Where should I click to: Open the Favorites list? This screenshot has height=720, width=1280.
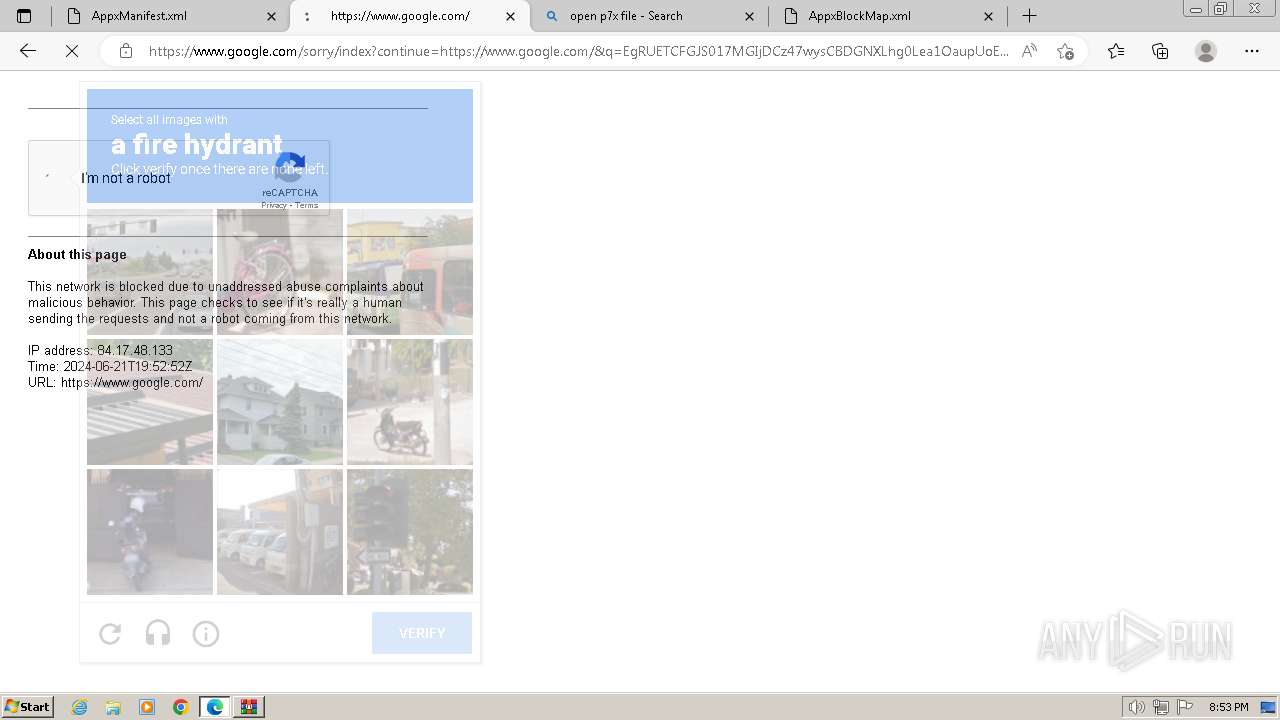pyautogui.click(x=1116, y=51)
